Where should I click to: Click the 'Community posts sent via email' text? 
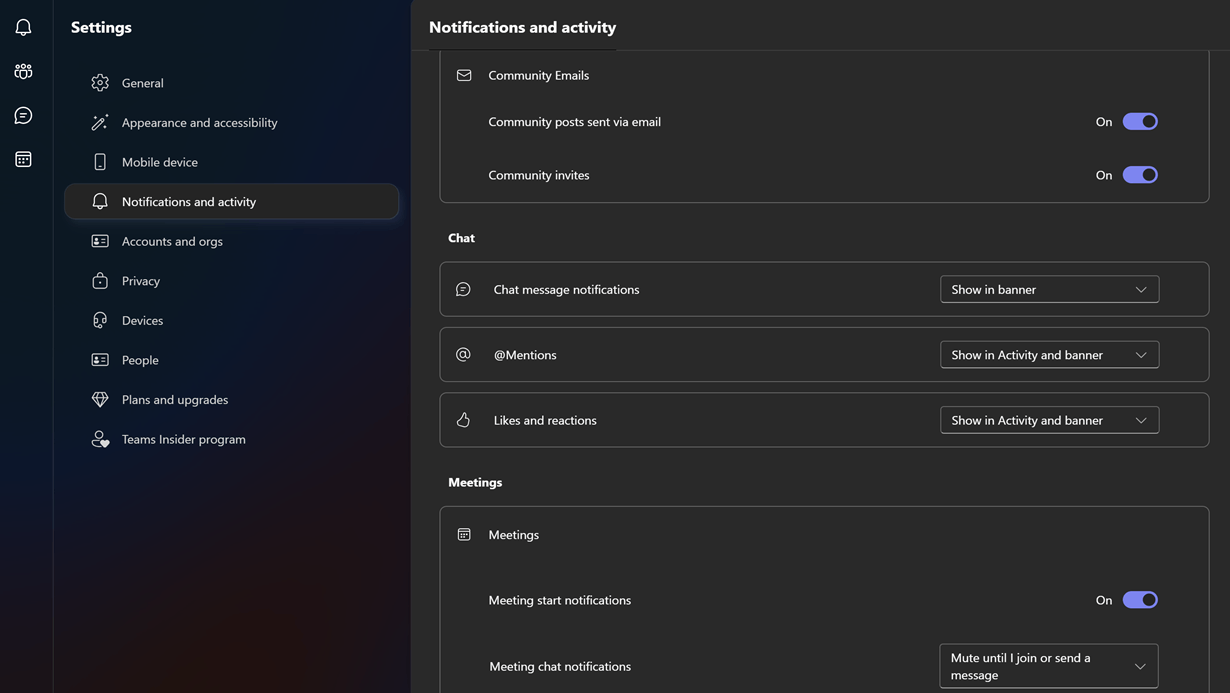tap(574, 121)
